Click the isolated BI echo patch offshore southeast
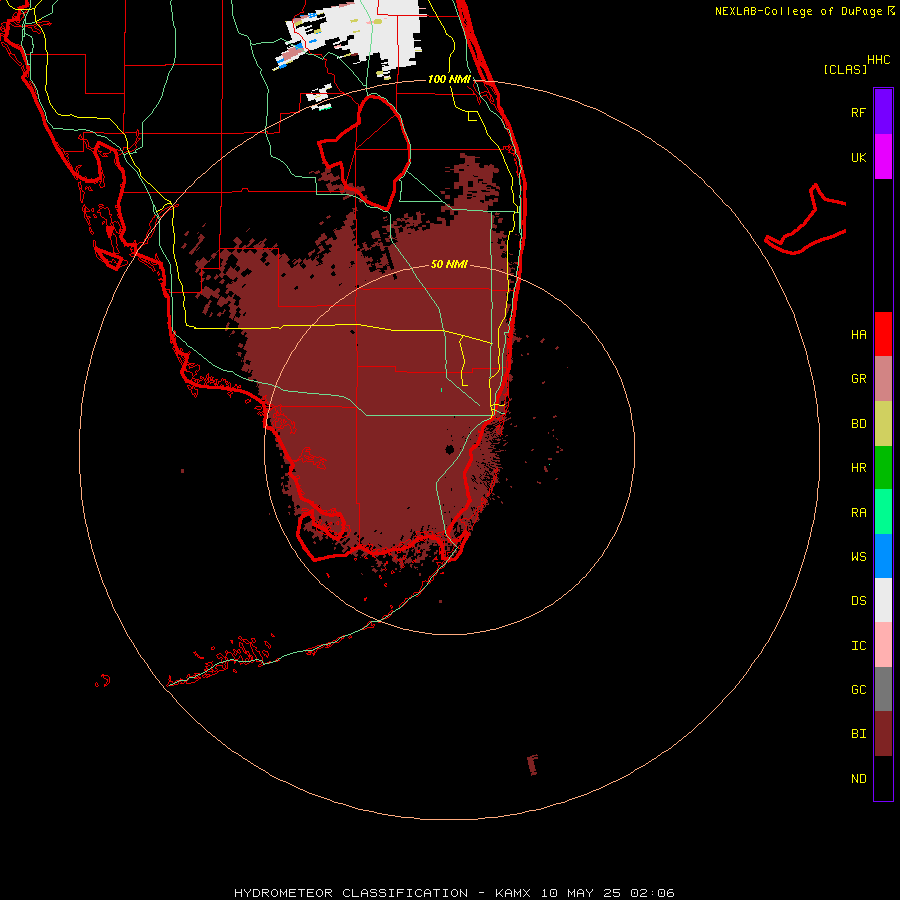Screen dimensions: 900x900 [533, 765]
